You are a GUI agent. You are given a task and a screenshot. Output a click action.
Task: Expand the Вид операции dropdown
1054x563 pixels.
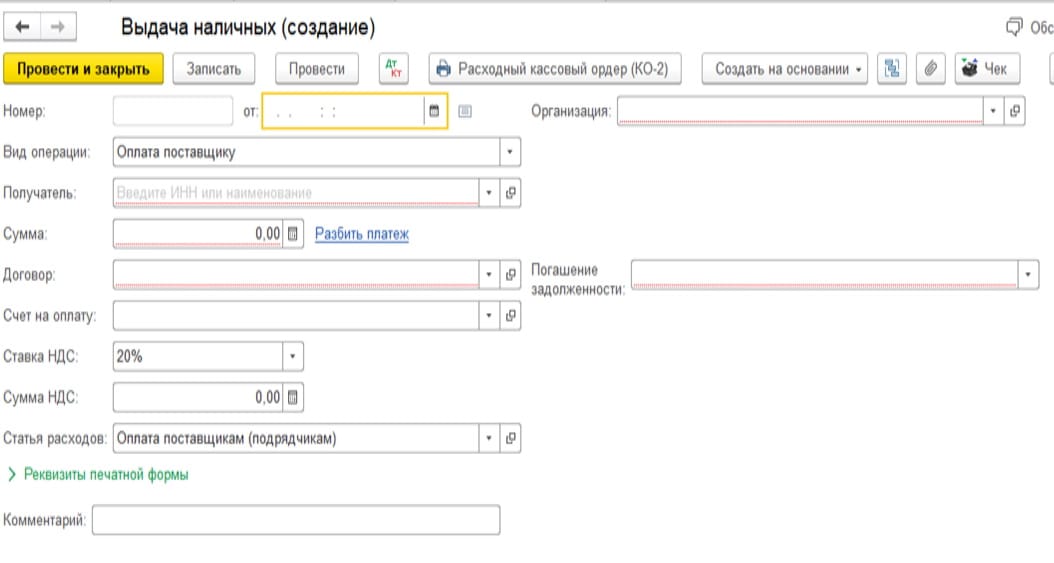pyautogui.click(x=510, y=152)
